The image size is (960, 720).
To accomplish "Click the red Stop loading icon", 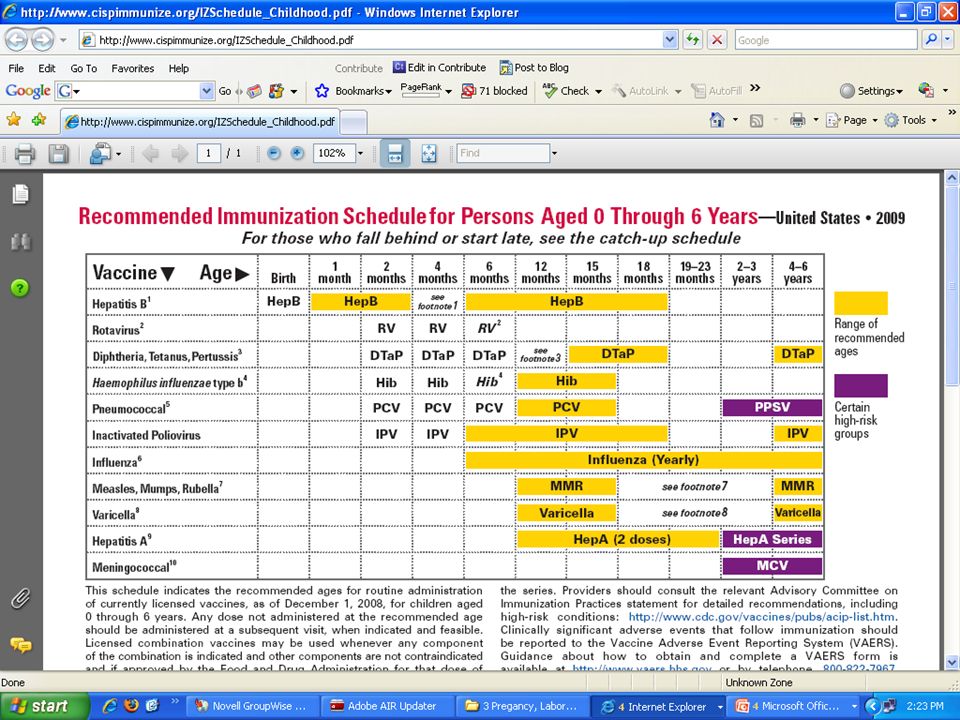I will point(716,40).
